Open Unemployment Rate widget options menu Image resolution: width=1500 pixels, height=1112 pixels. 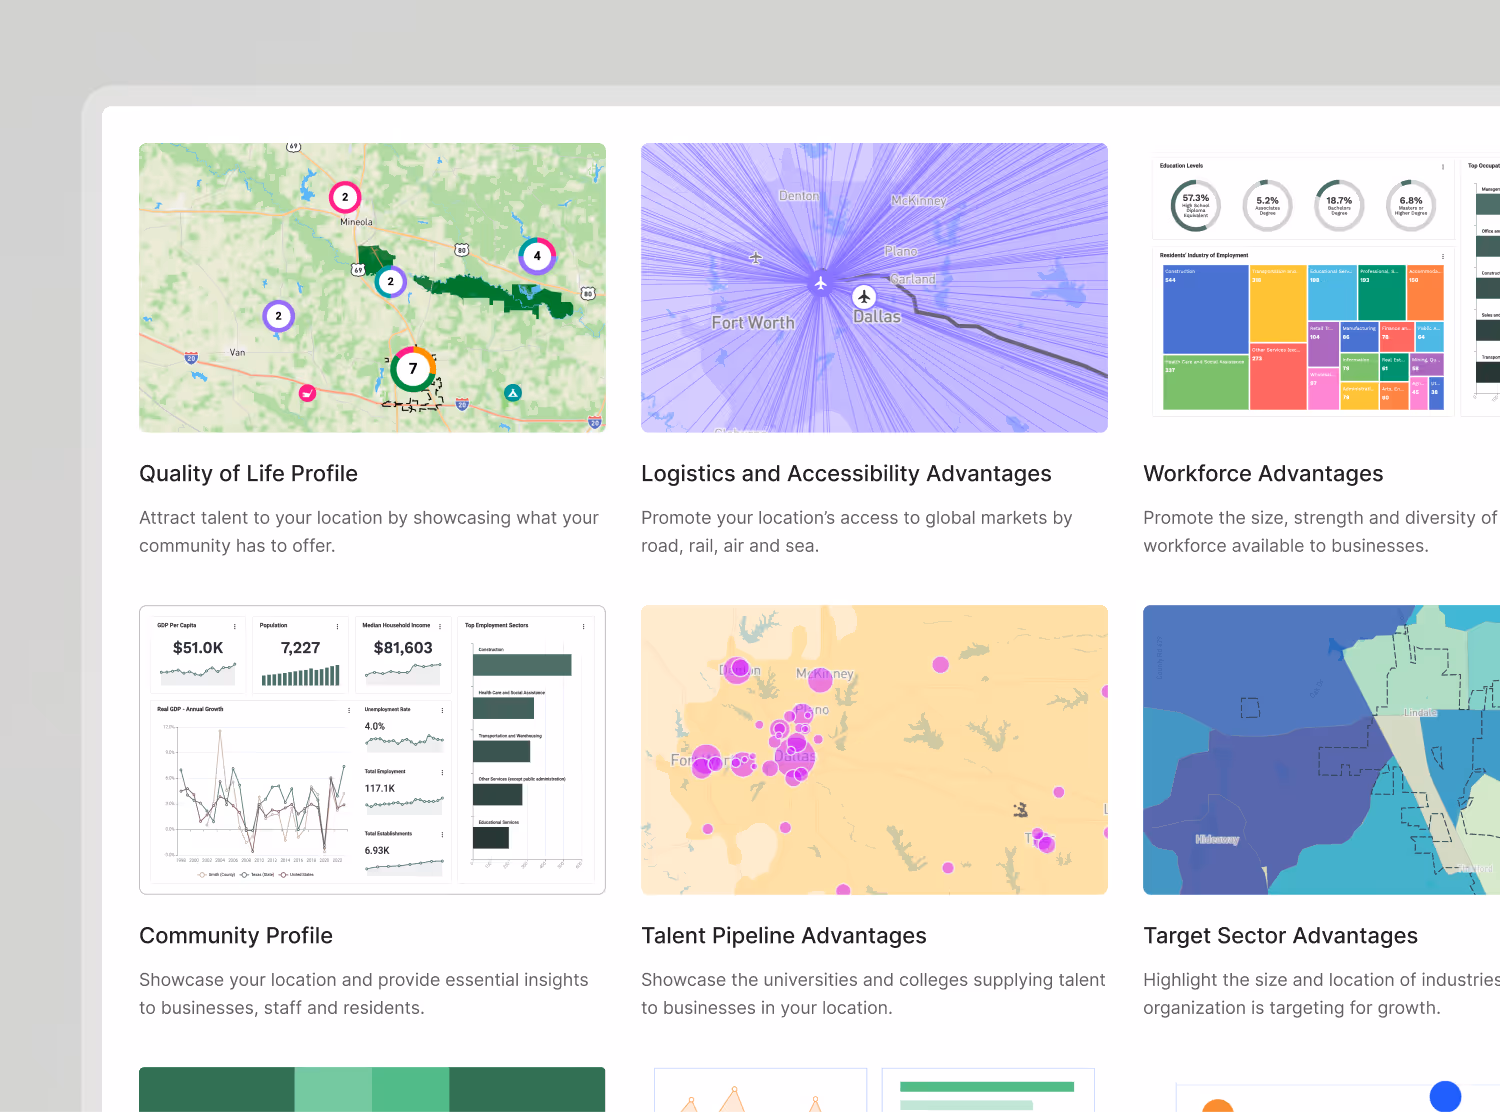pos(442,710)
